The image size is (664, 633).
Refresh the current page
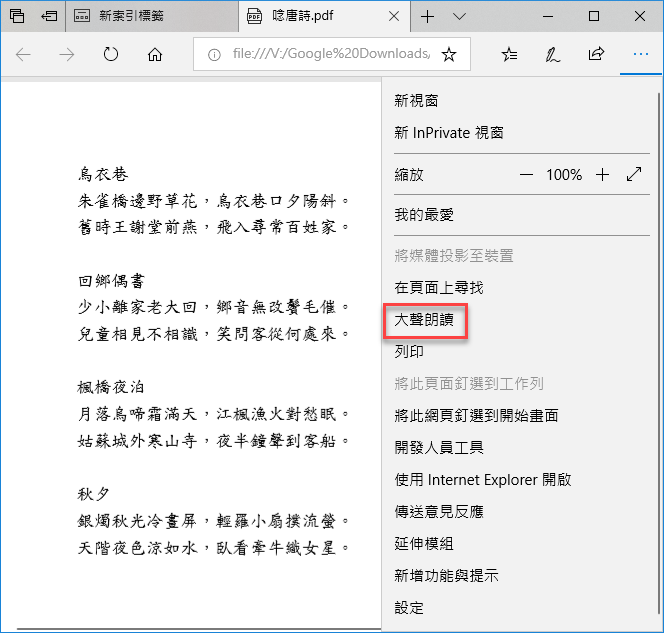(x=111, y=54)
